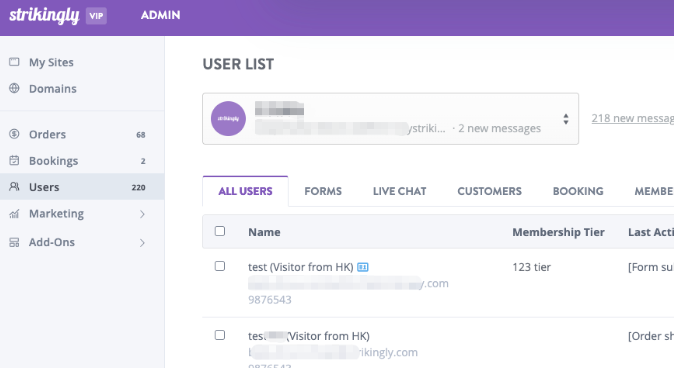
Task: Expand the Add-Ons submenu chevron
Action: pyautogui.click(x=142, y=243)
